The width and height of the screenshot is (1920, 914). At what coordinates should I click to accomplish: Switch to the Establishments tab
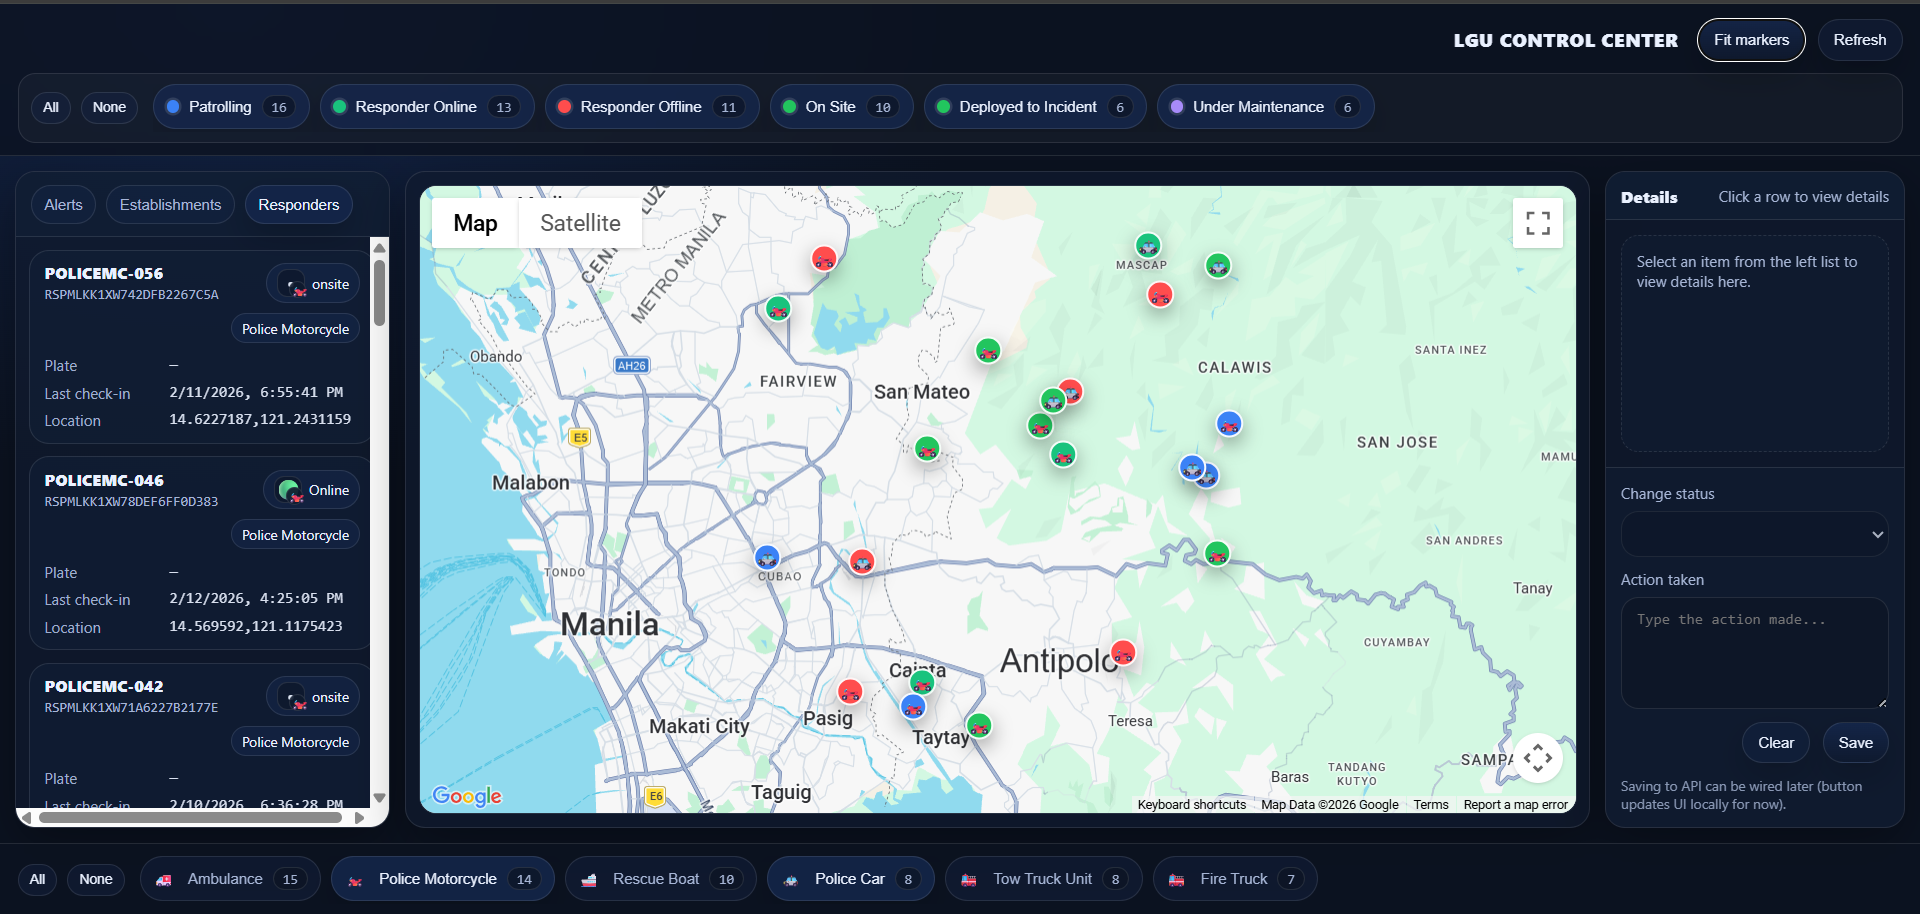coord(170,204)
